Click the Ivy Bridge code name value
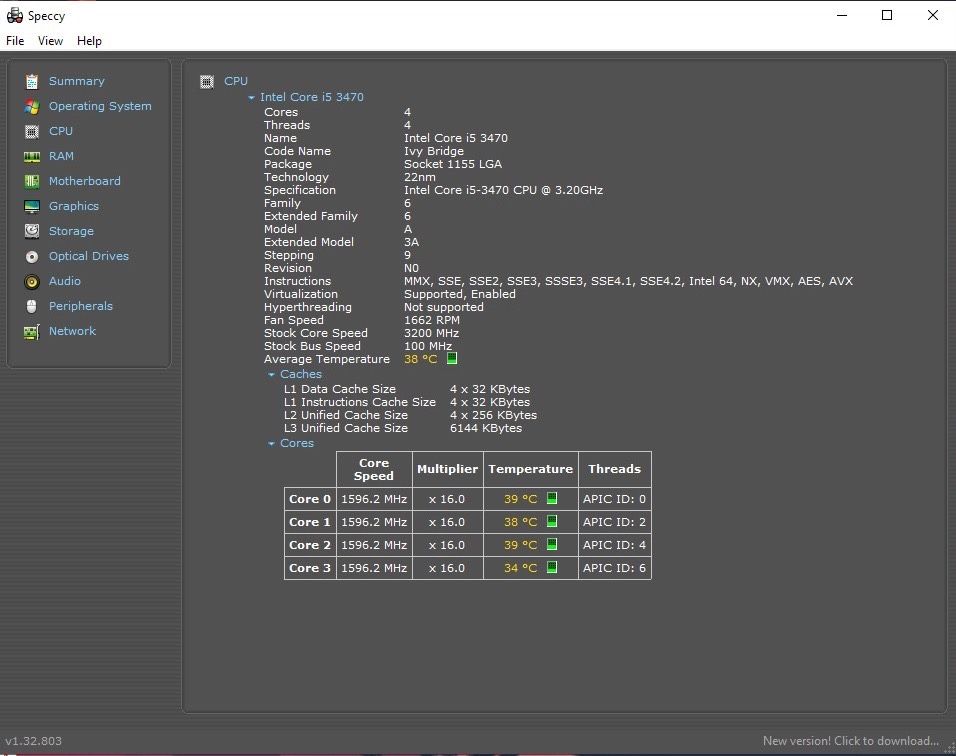The height and width of the screenshot is (756, 956). coord(433,151)
